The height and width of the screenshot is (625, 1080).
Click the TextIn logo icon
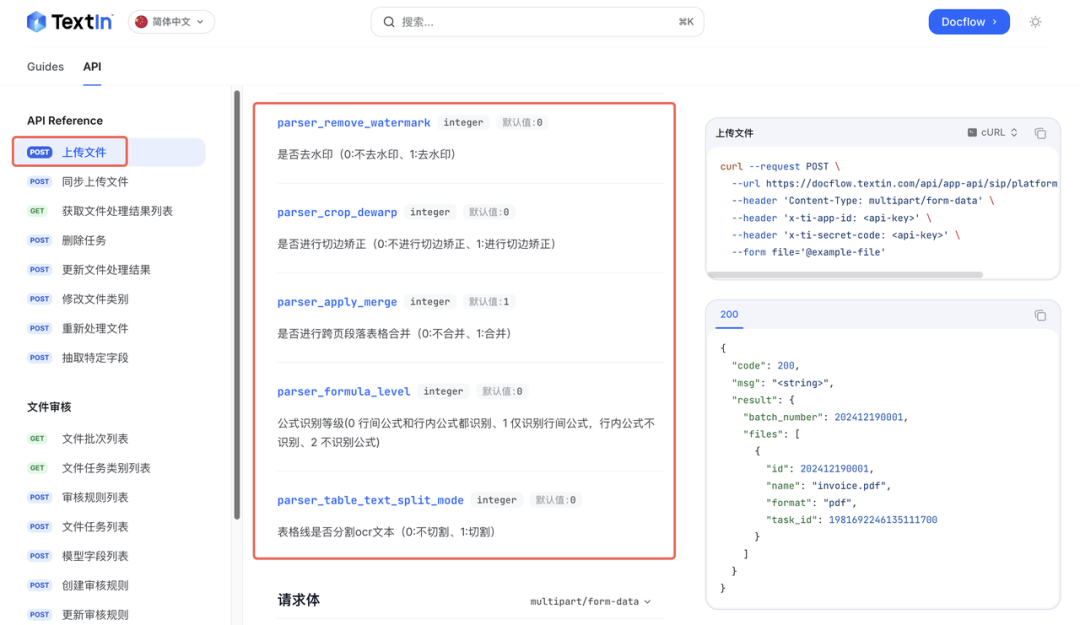point(37,21)
